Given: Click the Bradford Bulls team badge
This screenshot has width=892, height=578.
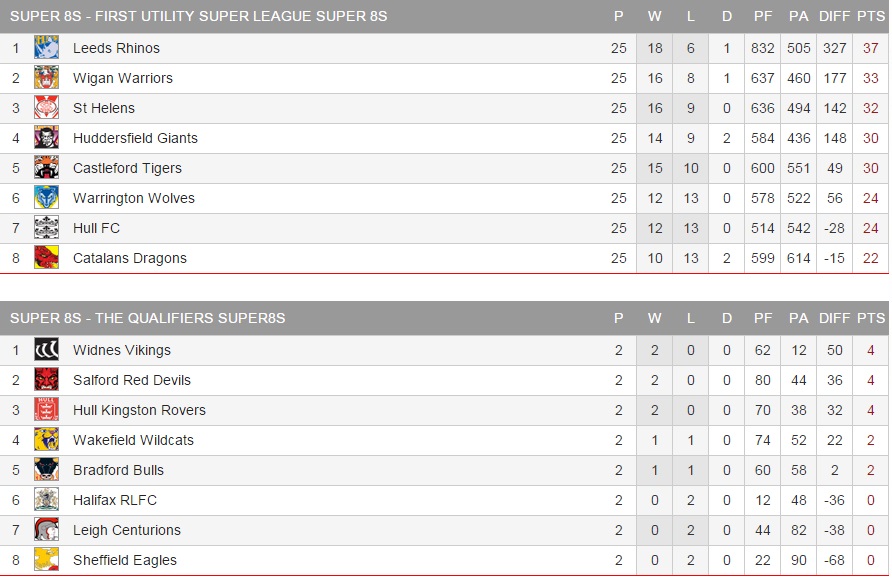Looking at the screenshot, I should (46, 470).
